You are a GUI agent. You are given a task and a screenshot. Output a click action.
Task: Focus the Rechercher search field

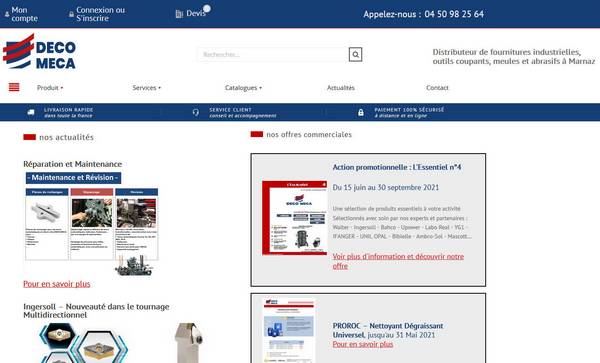[273, 54]
